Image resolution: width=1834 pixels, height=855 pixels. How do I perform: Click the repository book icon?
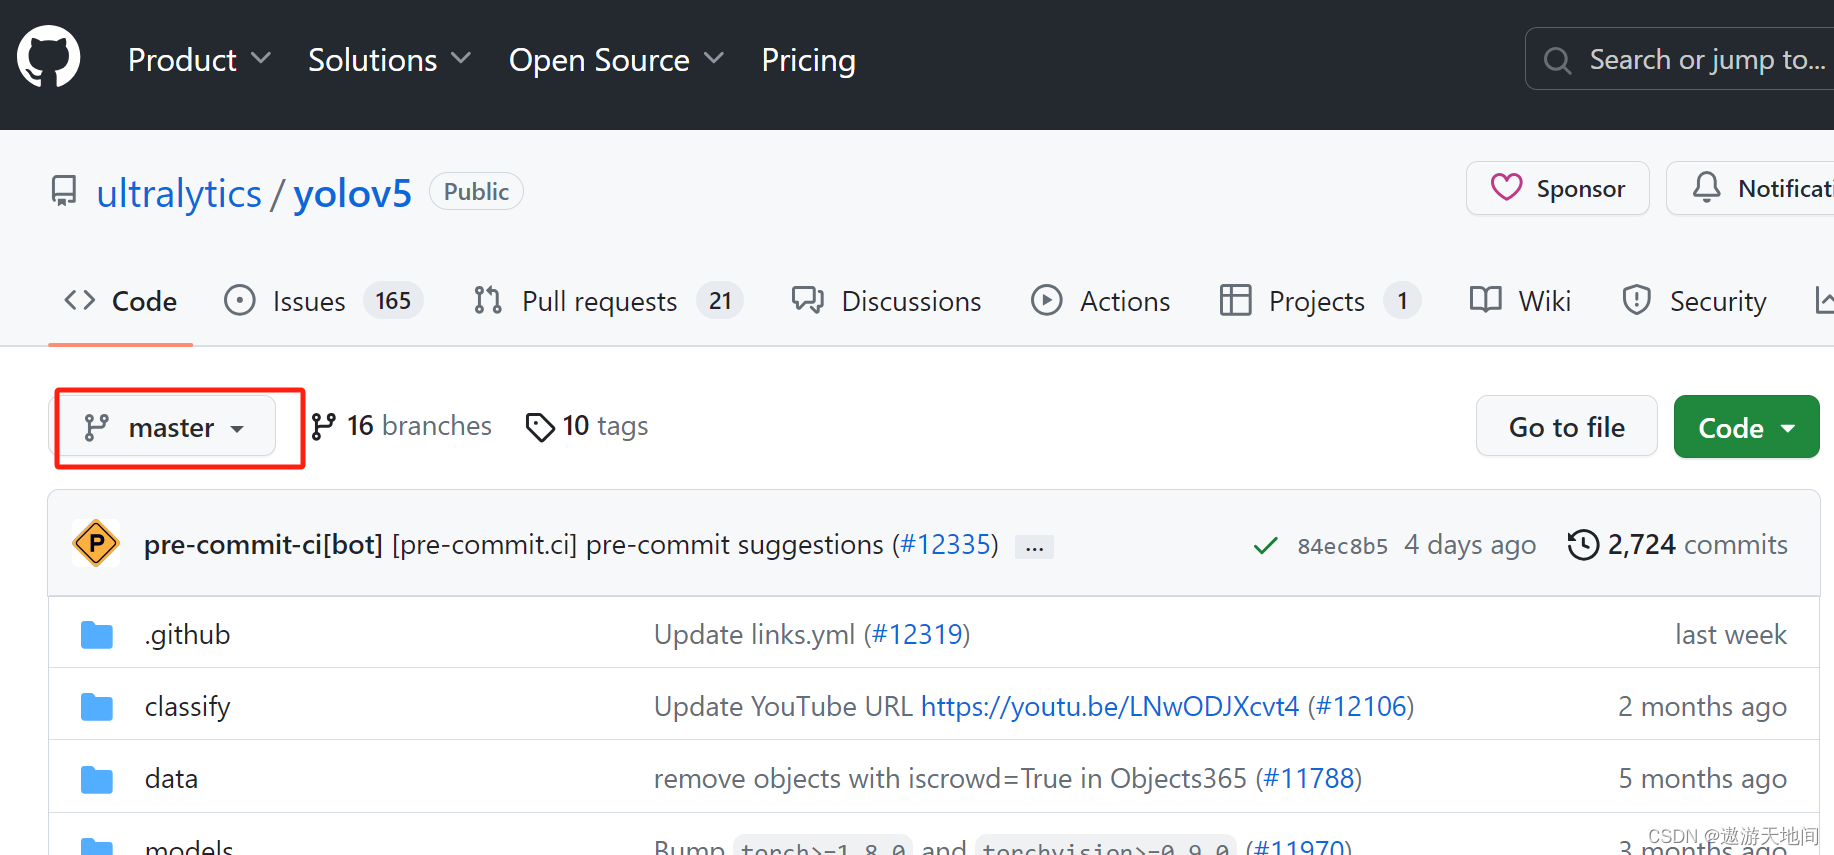click(64, 191)
